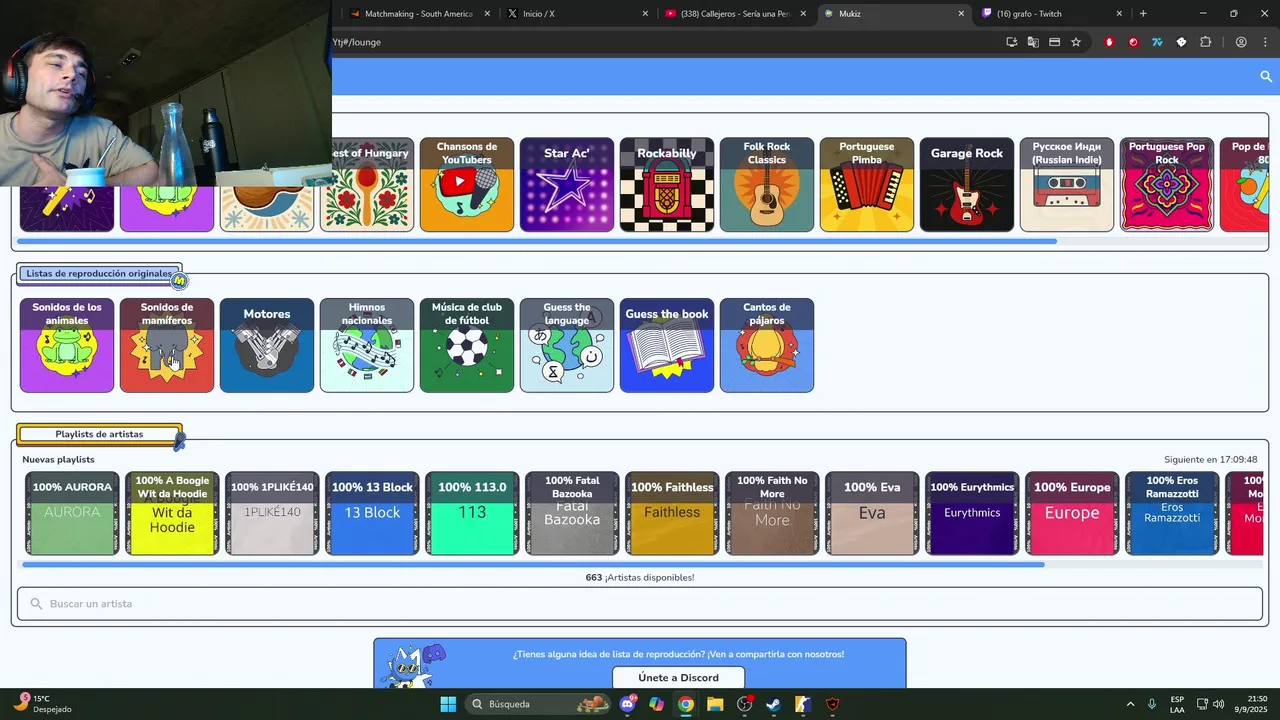
Task: Open the 100% Eurythmics playlist
Action: coord(972,513)
